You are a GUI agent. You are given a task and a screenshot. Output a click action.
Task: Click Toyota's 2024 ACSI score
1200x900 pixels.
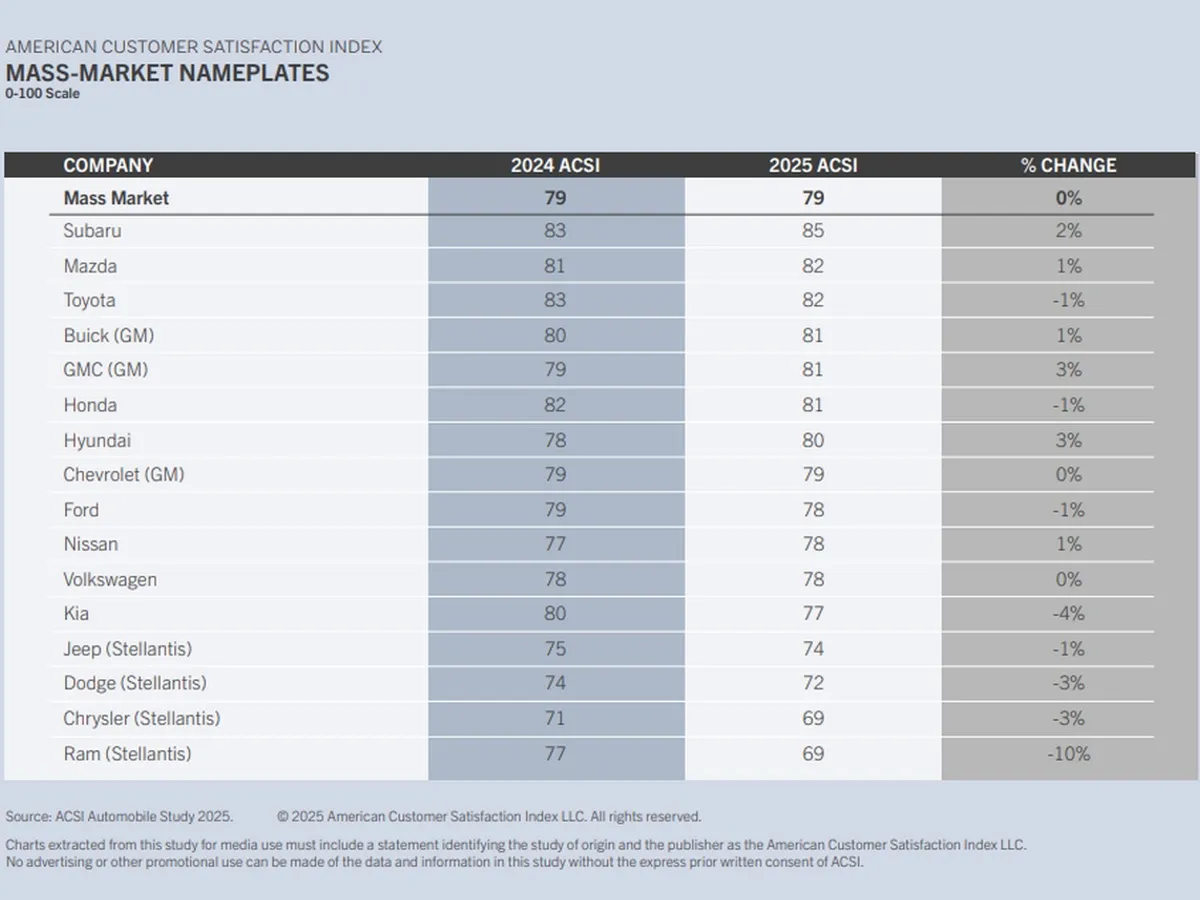tap(555, 300)
